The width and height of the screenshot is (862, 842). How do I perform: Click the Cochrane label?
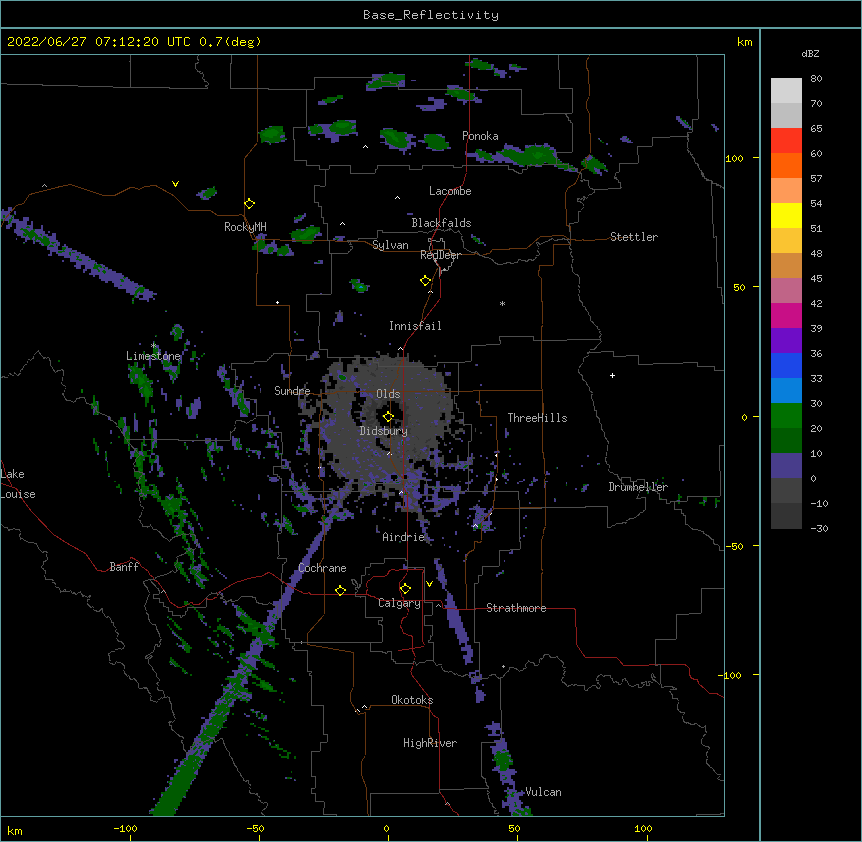(x=322, y=568)
